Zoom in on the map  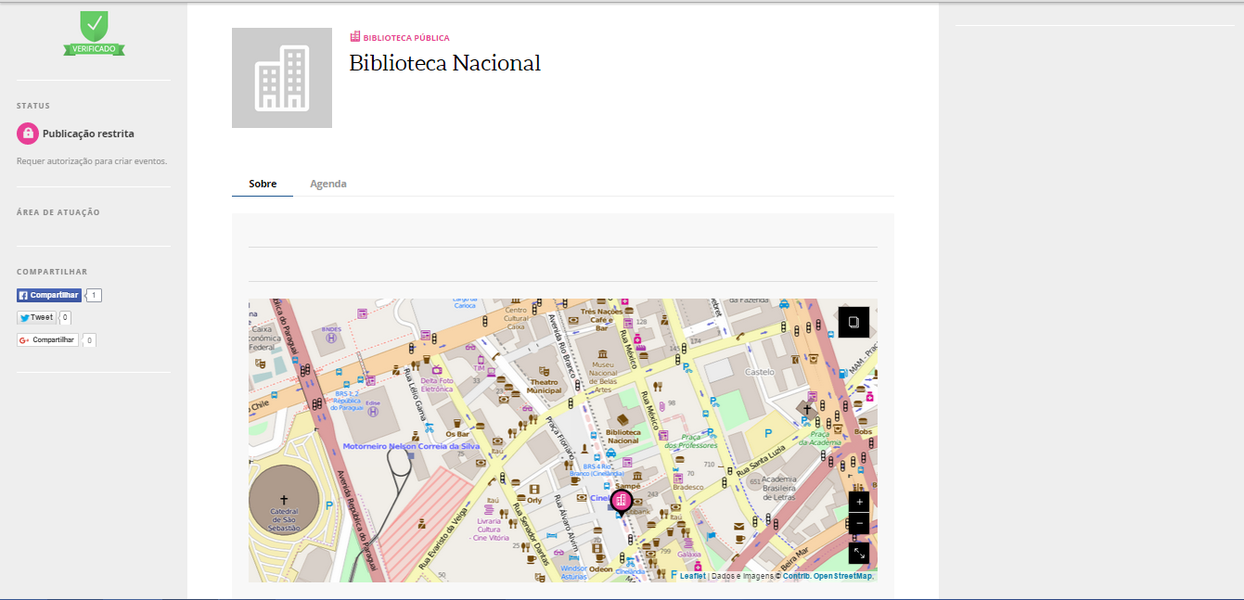(x=859, y=502)
